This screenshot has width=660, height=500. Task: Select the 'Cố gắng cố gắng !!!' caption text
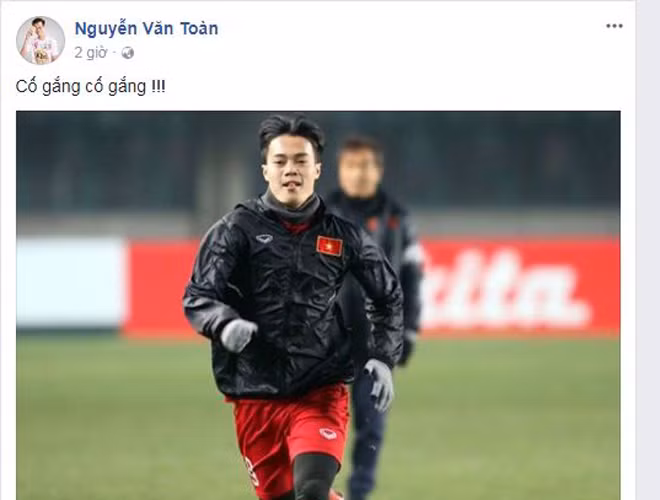click(90, 87)
